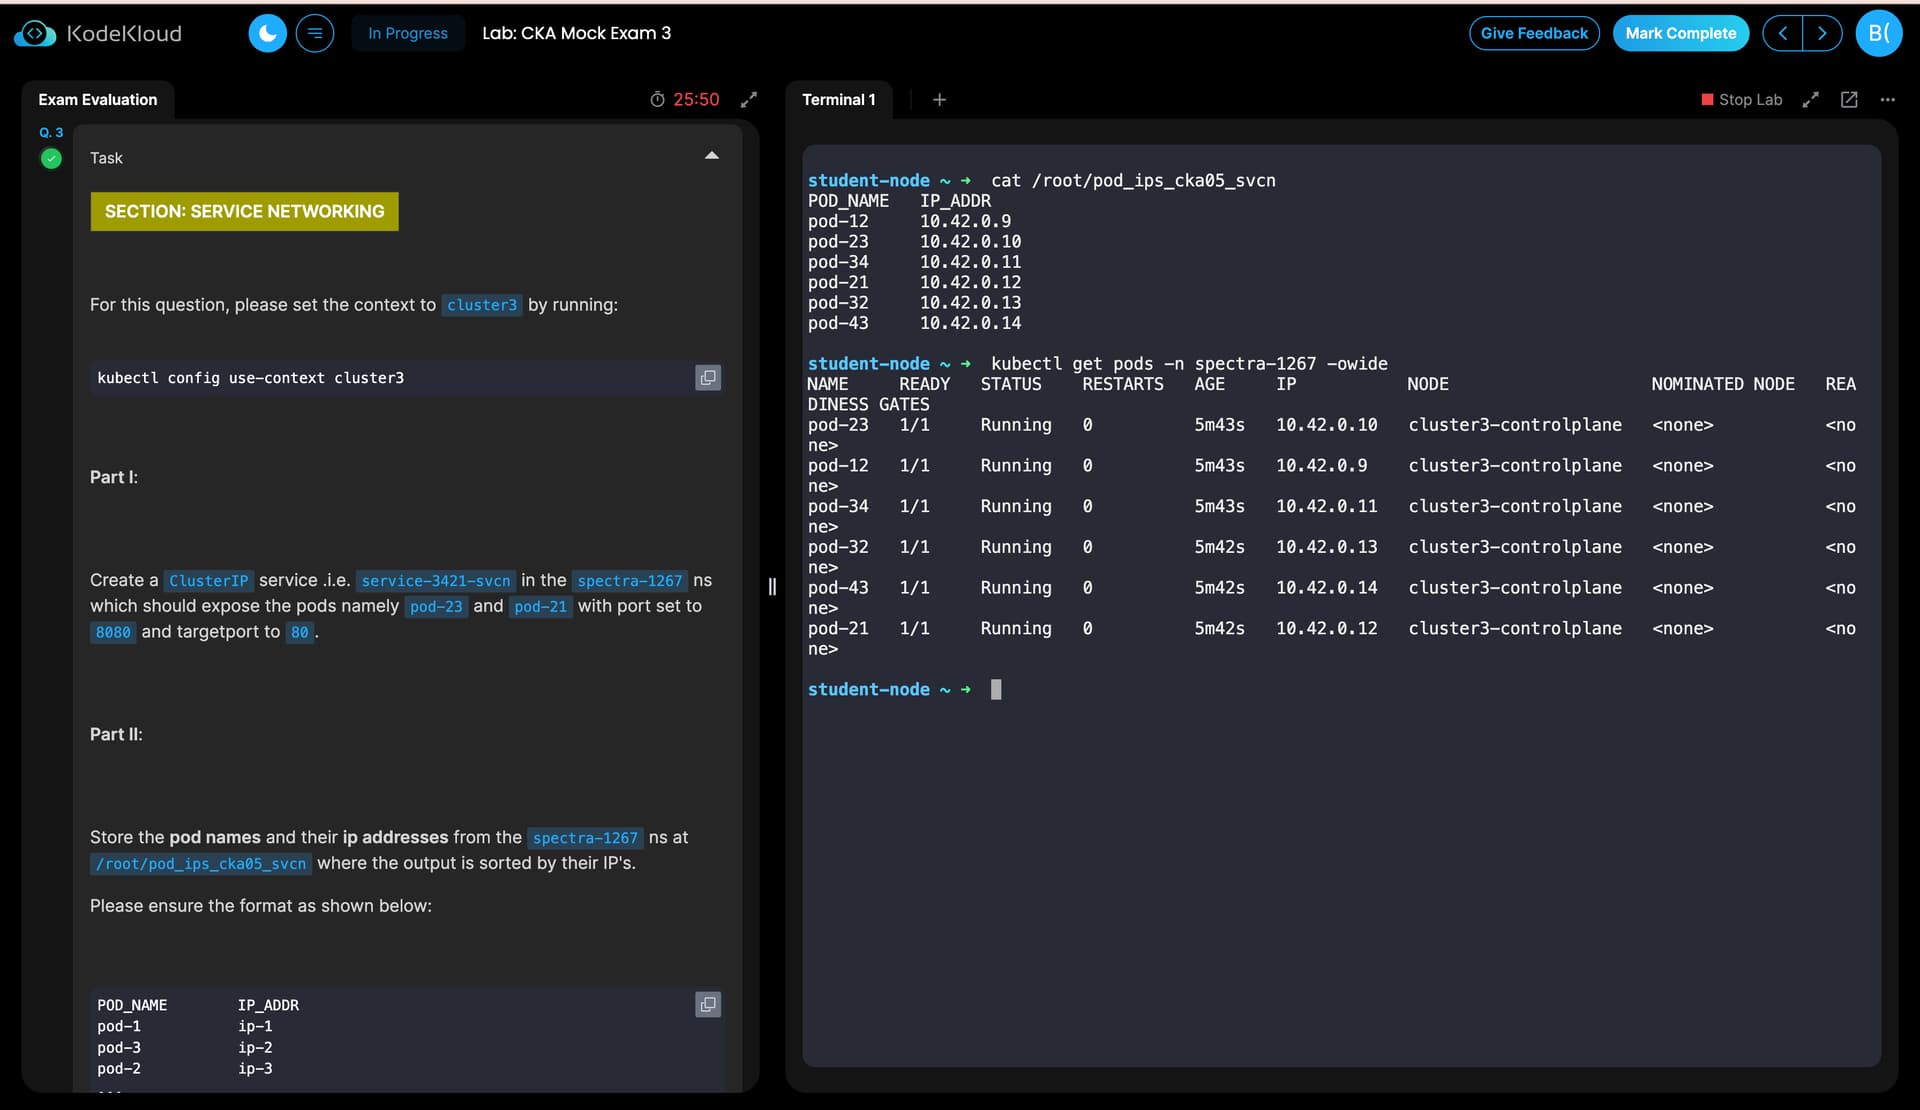
Task: Expand the Exam Evaluation panel fullscreen
Action: (749, 100)
